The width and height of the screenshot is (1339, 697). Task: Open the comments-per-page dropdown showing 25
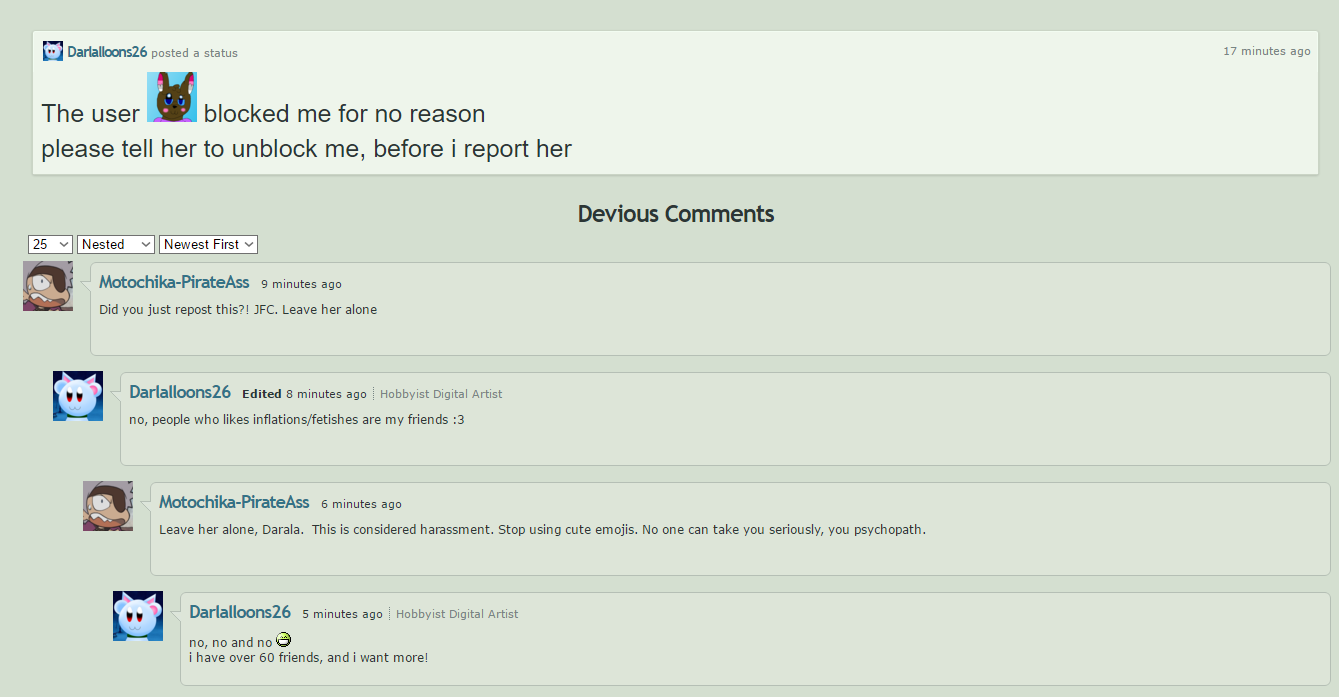point(51,244)
